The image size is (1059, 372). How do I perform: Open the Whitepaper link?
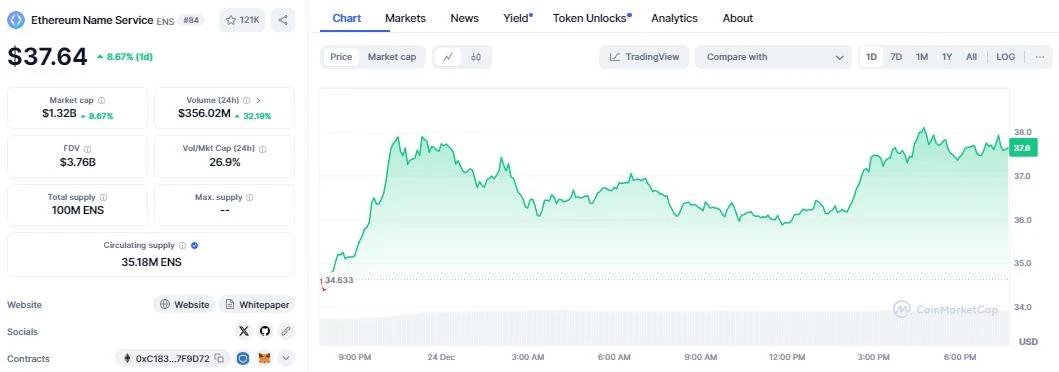[257, 304]
